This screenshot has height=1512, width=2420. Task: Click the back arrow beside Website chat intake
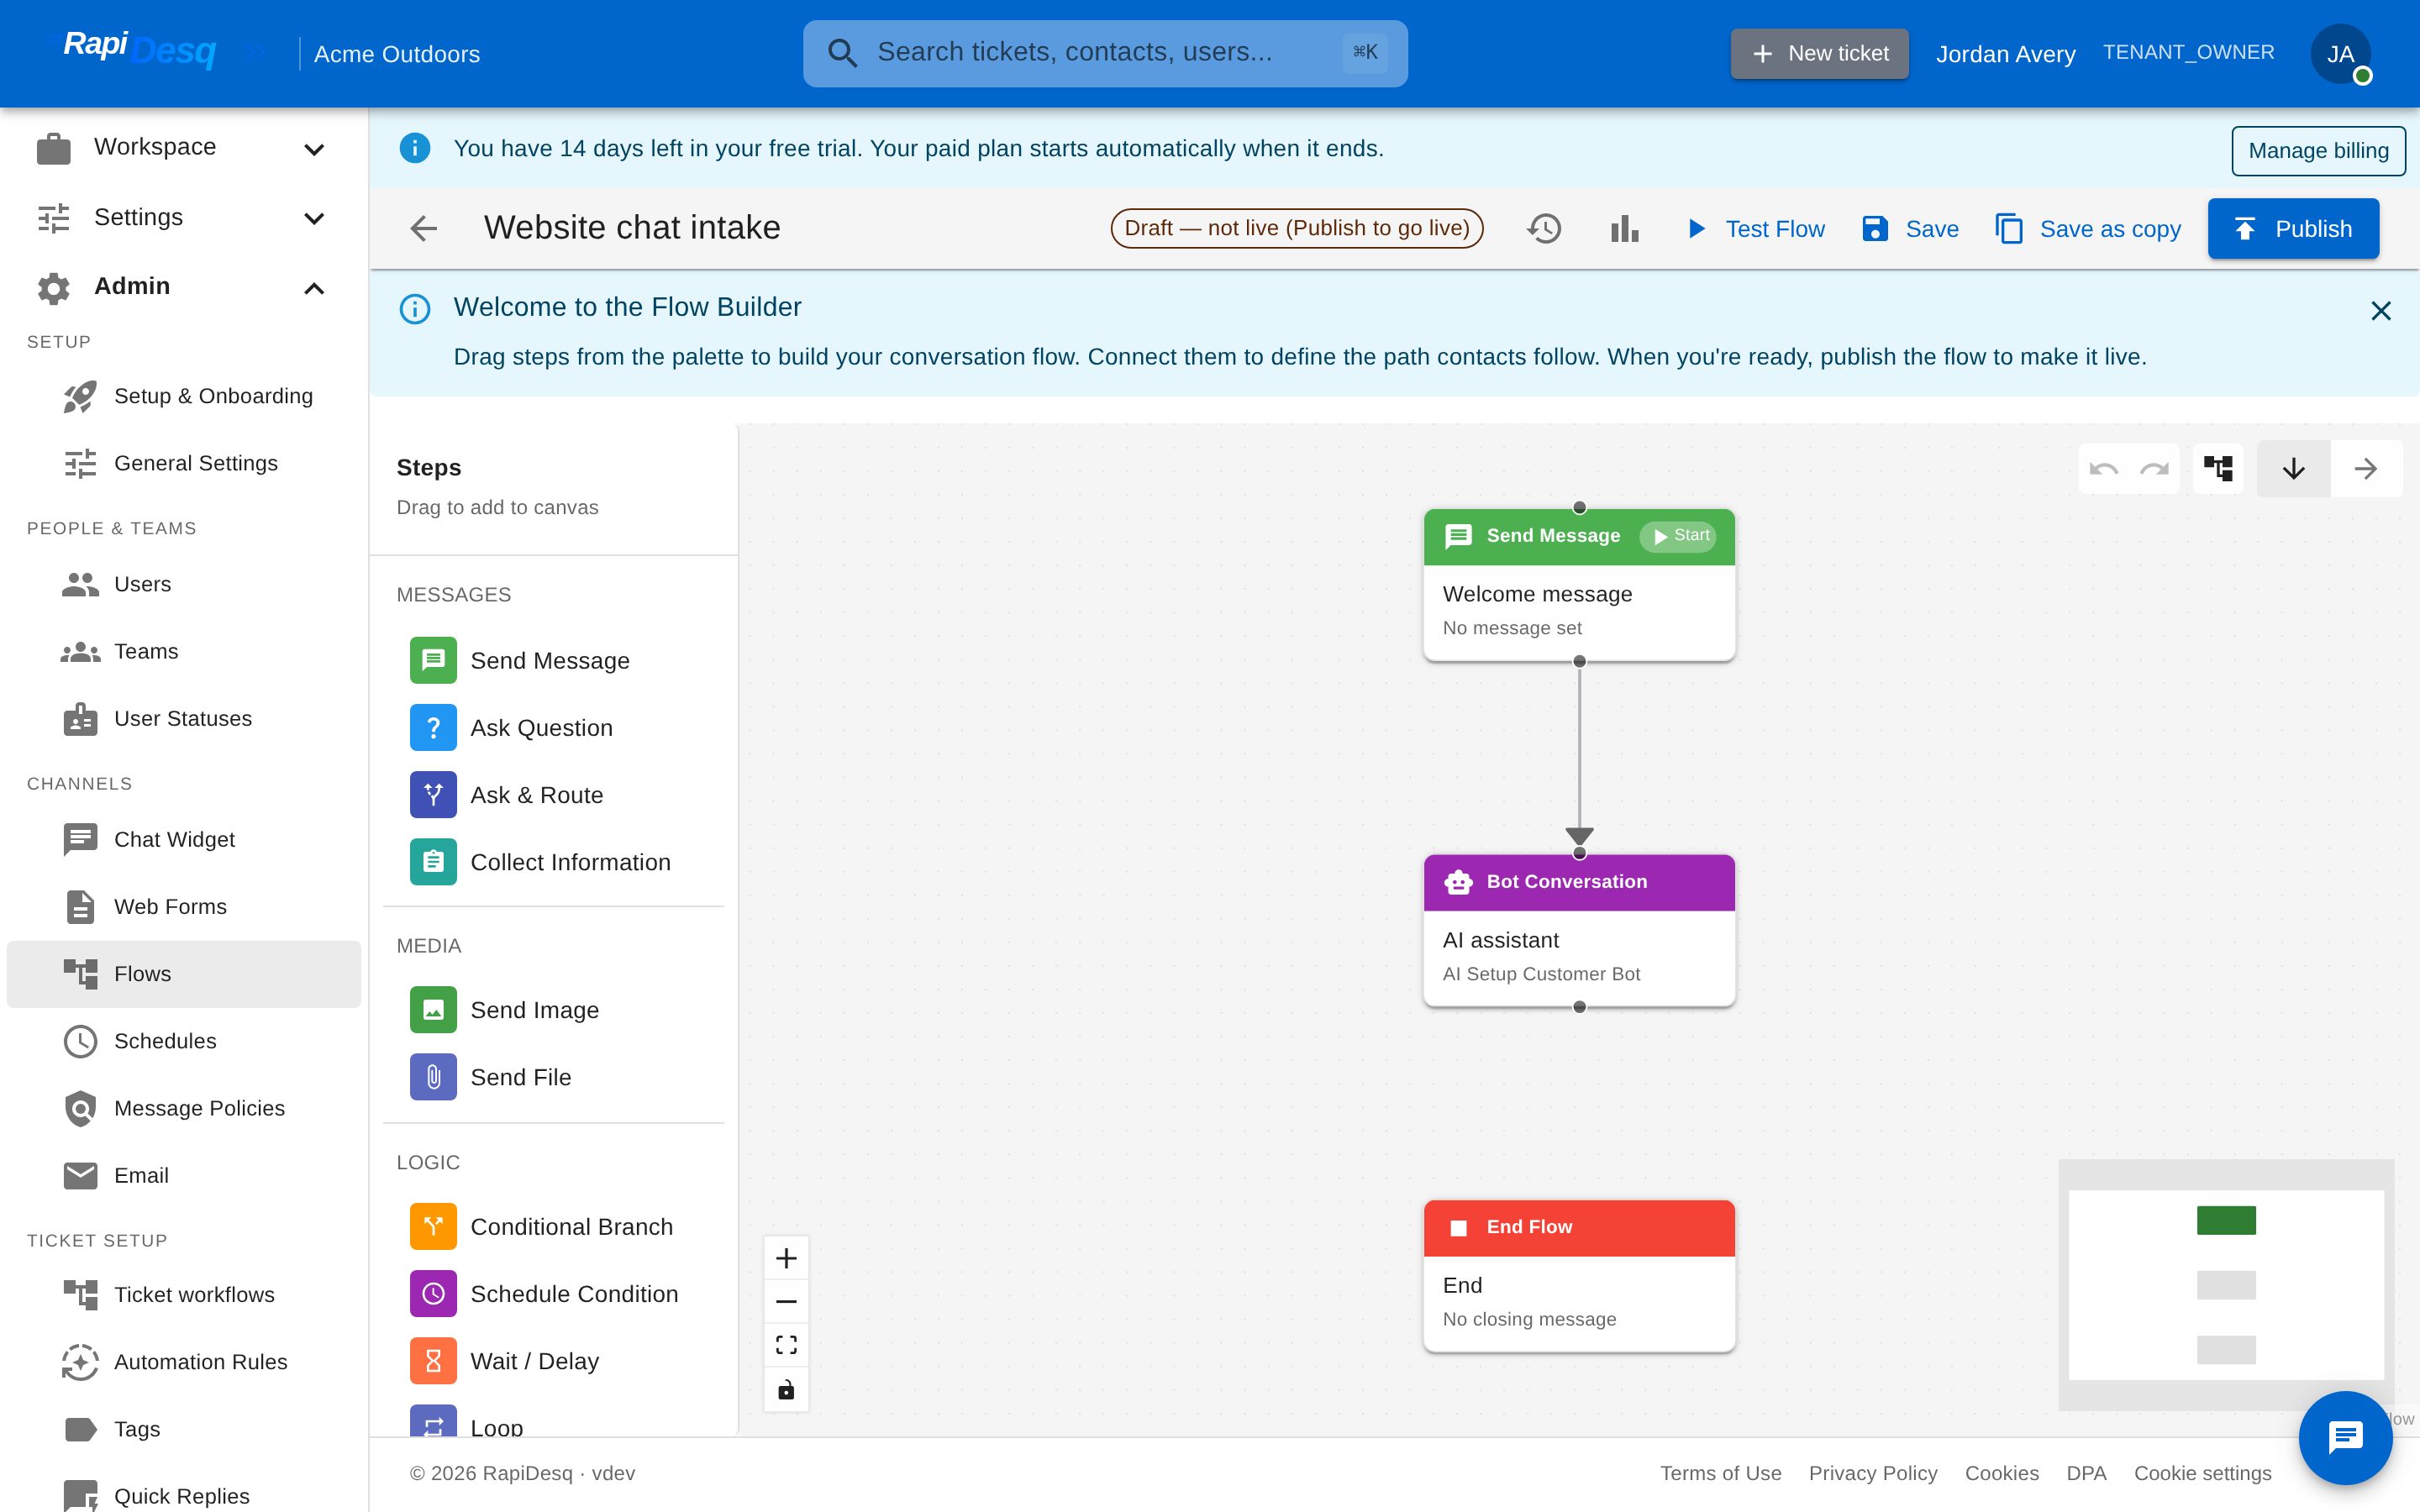[x=424, y=228]
